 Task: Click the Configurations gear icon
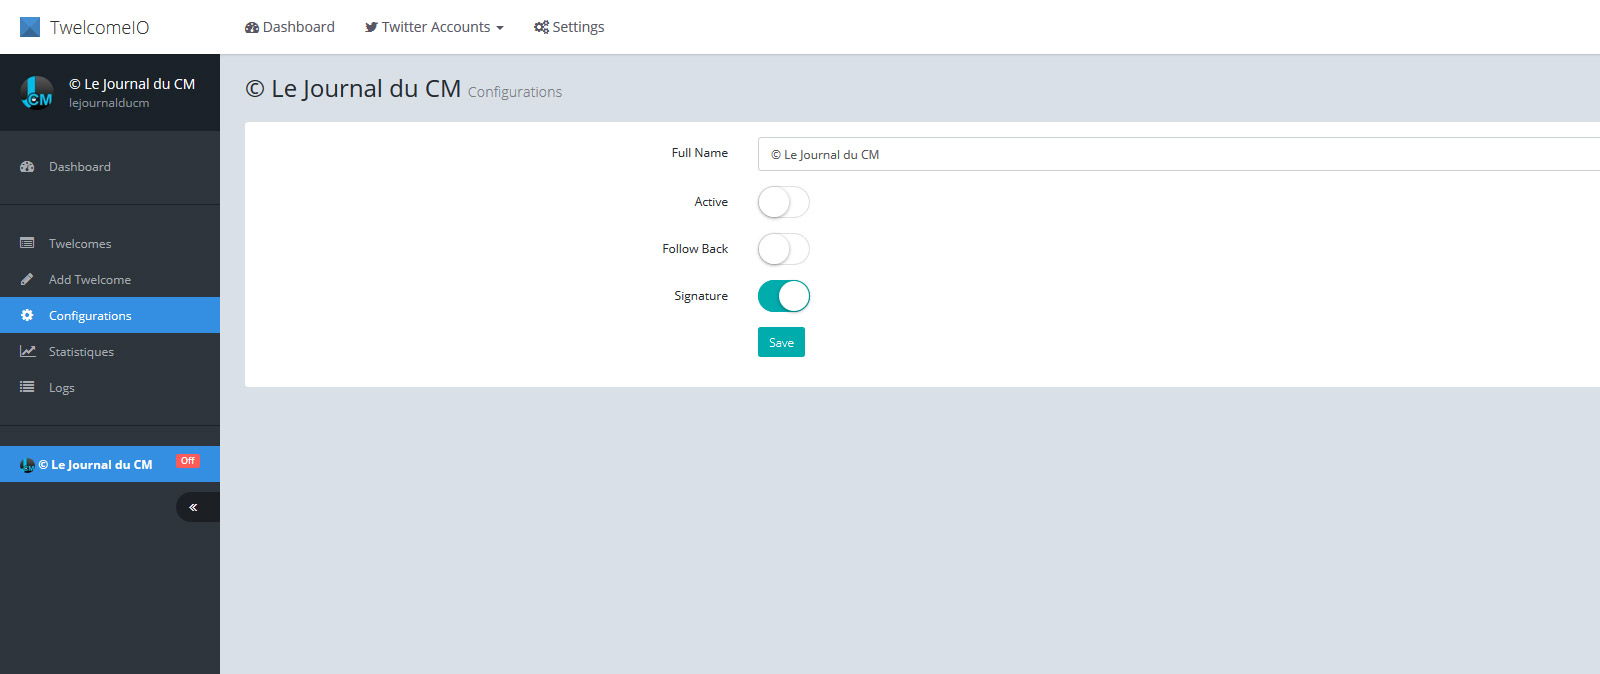[x=27, y=315]
